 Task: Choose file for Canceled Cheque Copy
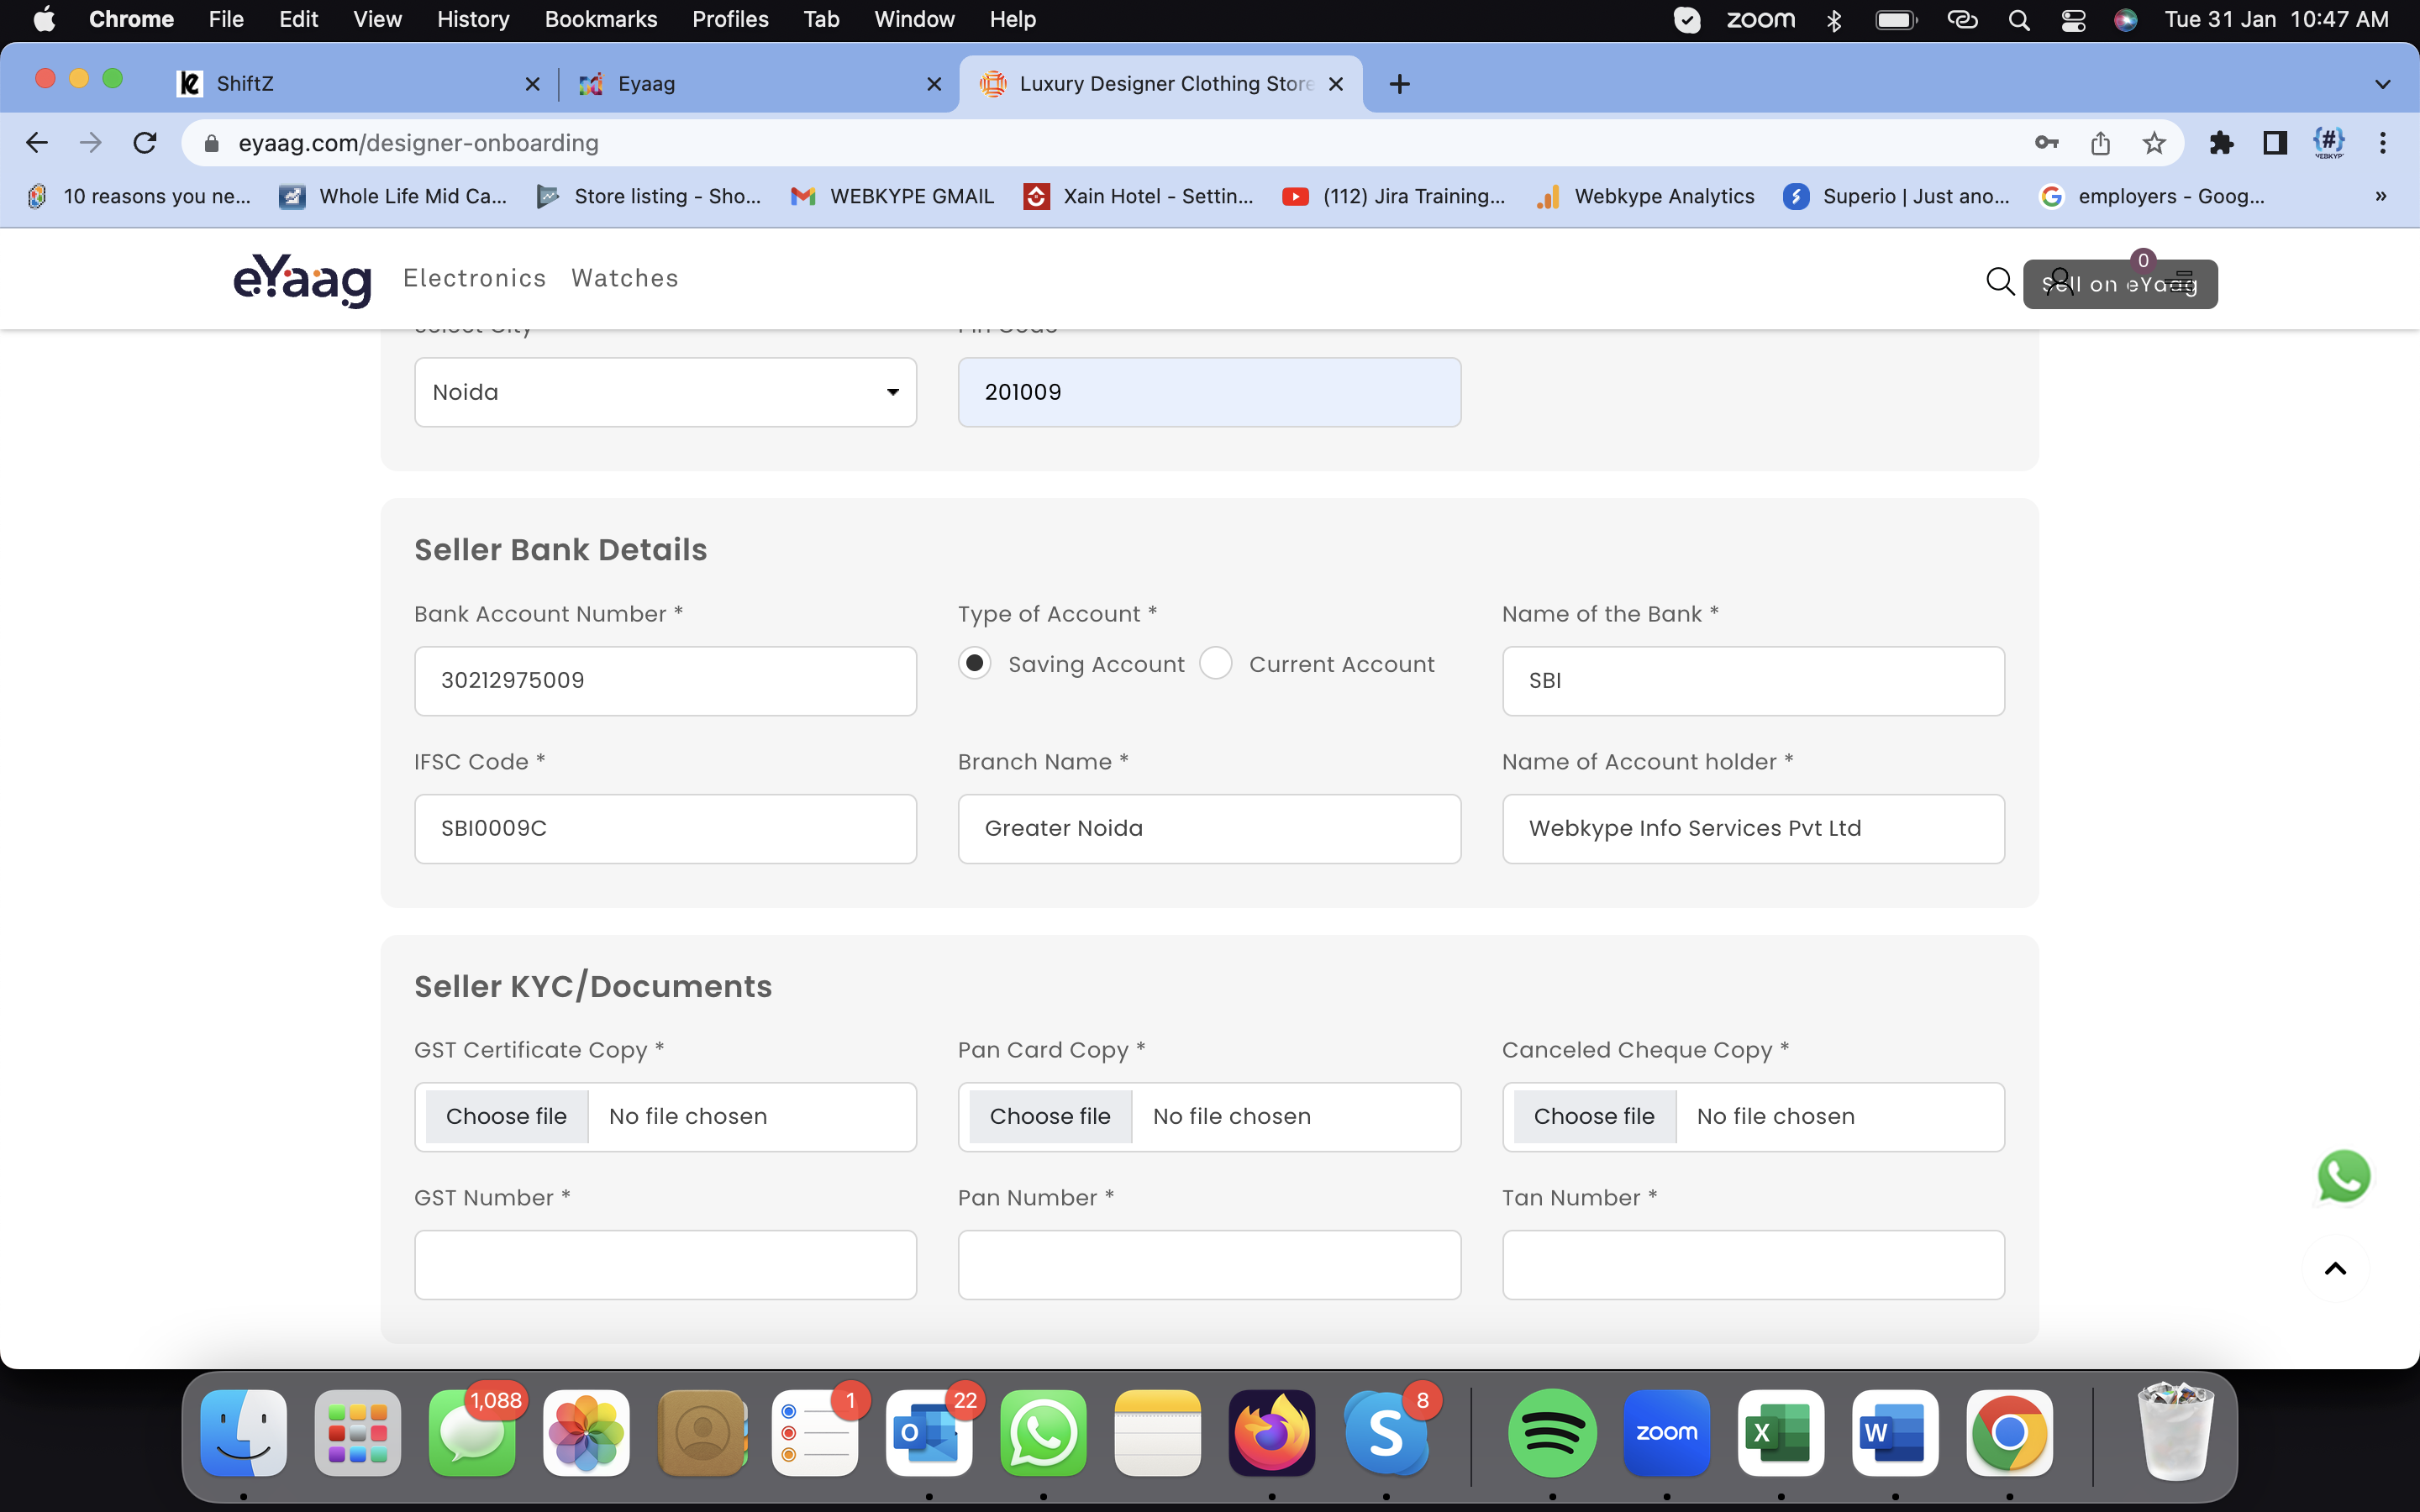(x=1593, y=1116)
